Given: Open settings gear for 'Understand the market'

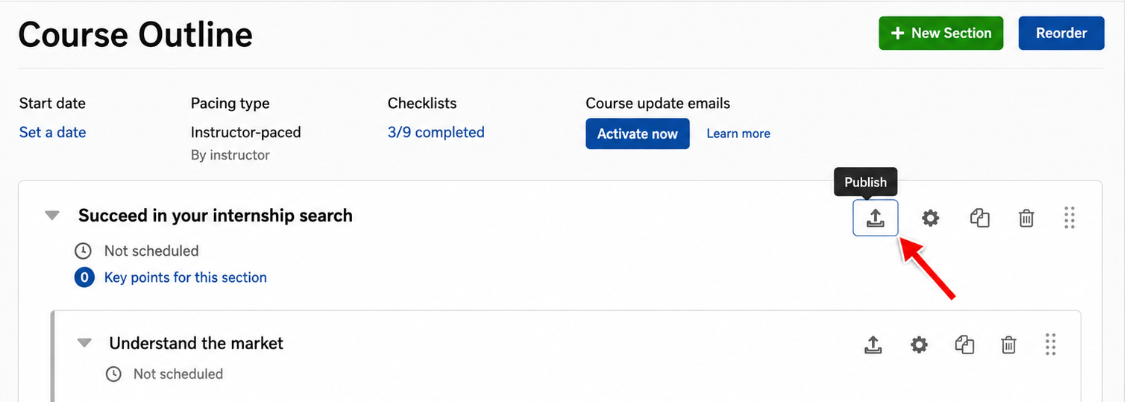Looking at the screenshot, I should click(x=919, y=345).
